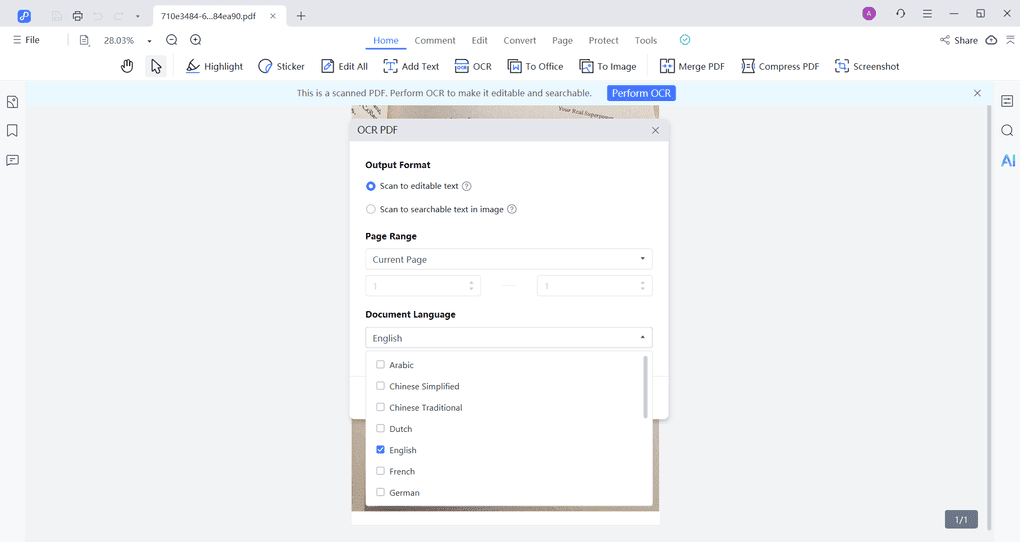1020x542 pixels.
Task: Click the undo arrow in title bar
Action: tap(98, 16)
